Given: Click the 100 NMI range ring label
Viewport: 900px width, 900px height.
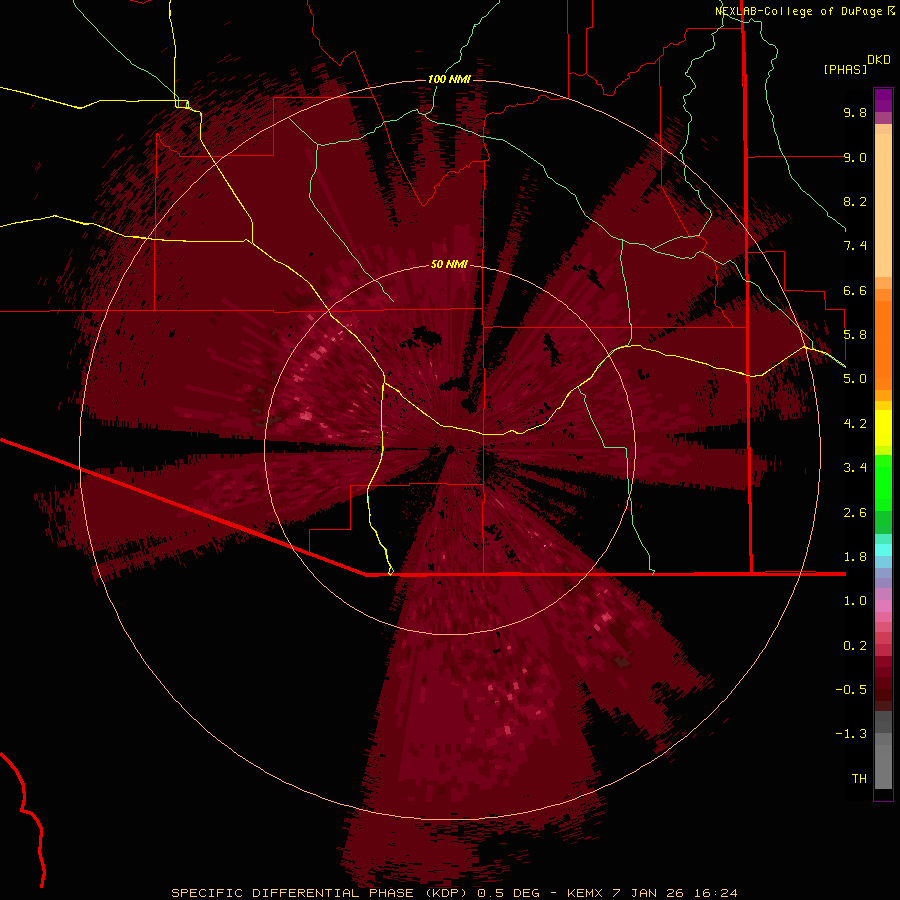Looking at the screenshot, I should [449, 79].
